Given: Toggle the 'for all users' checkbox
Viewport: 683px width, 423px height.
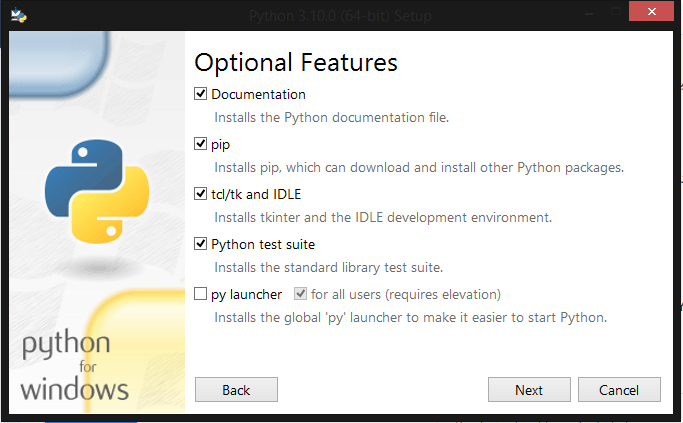Looking at the screenshot, I should point(301,294).
